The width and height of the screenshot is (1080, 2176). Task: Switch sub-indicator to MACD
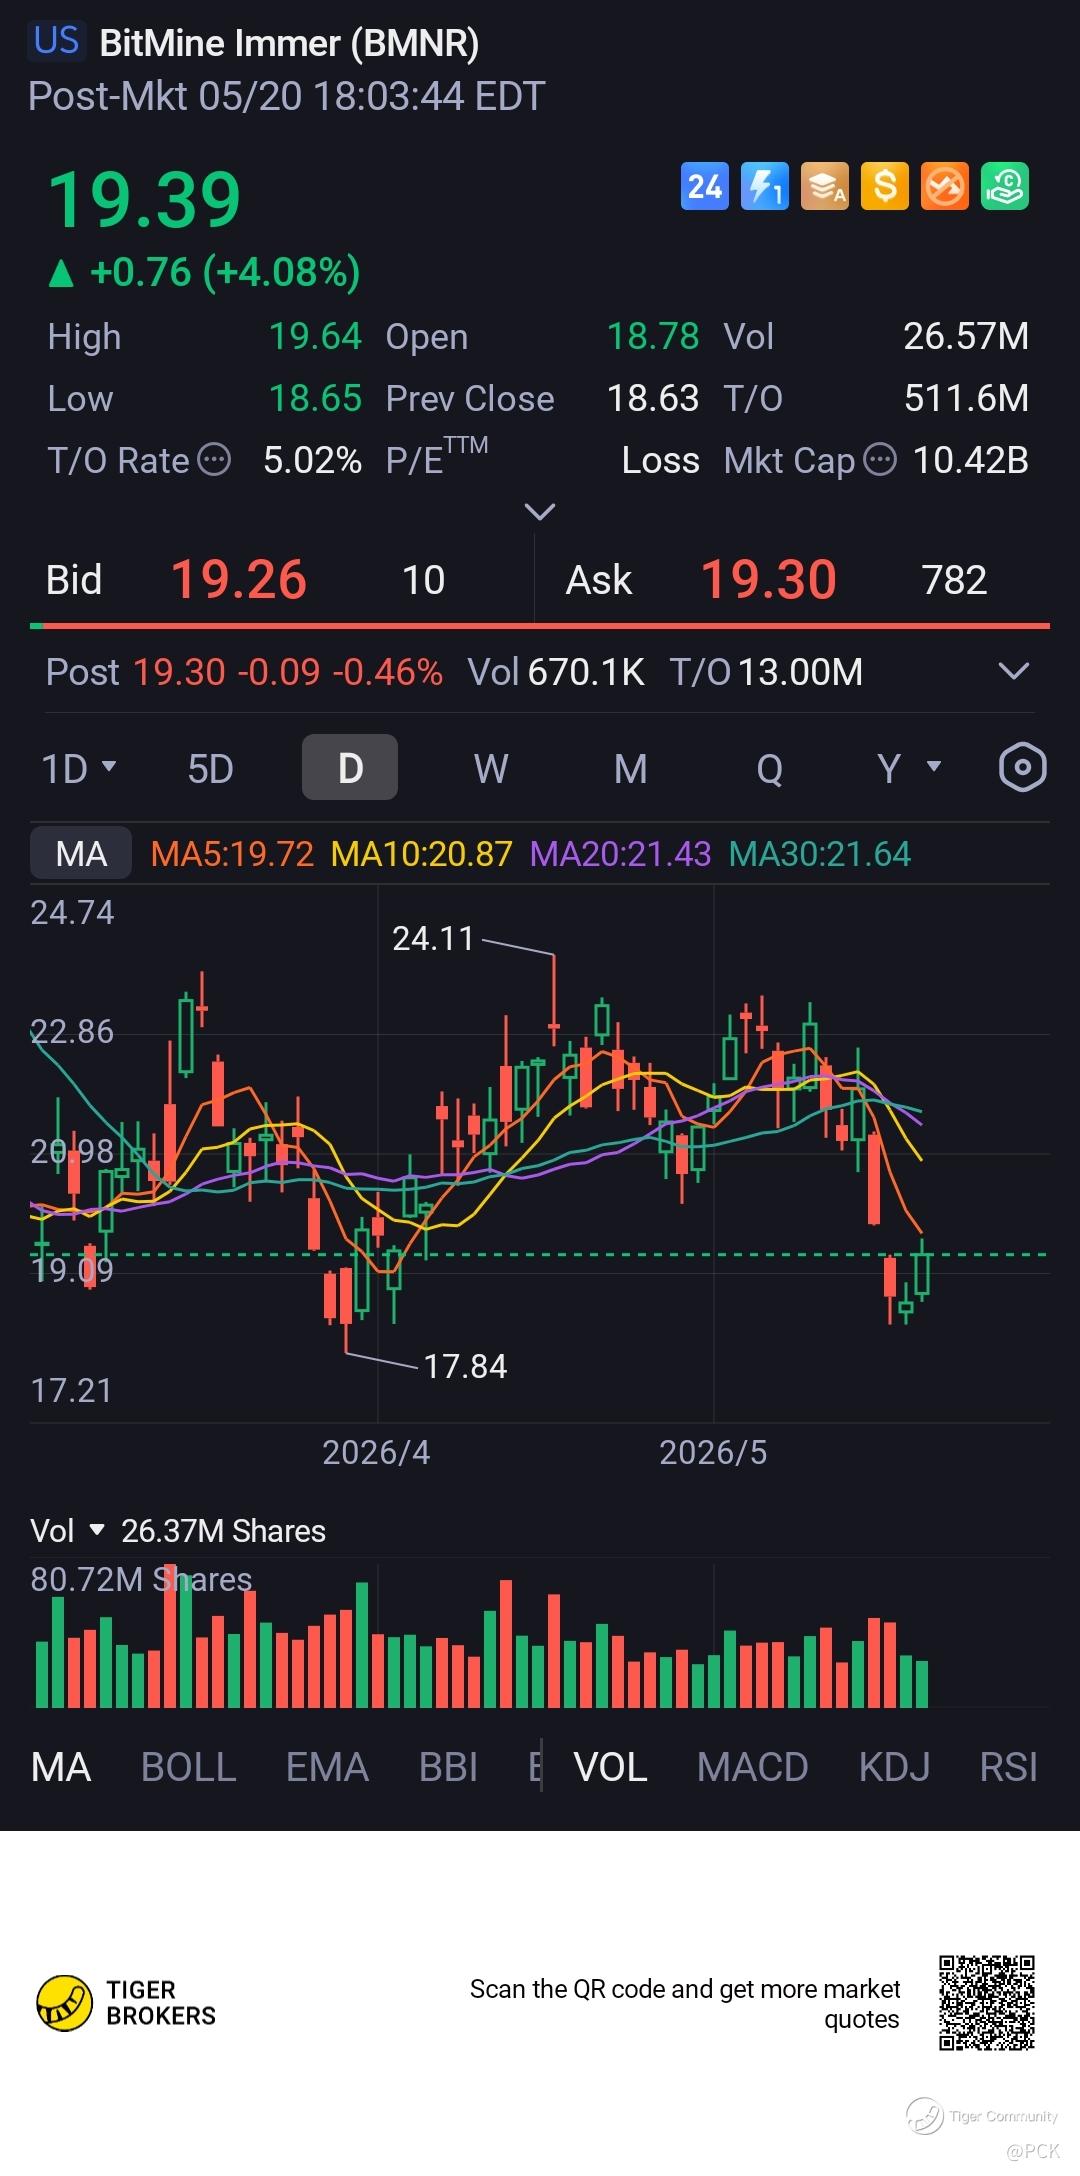click(x=753, y=1767)
